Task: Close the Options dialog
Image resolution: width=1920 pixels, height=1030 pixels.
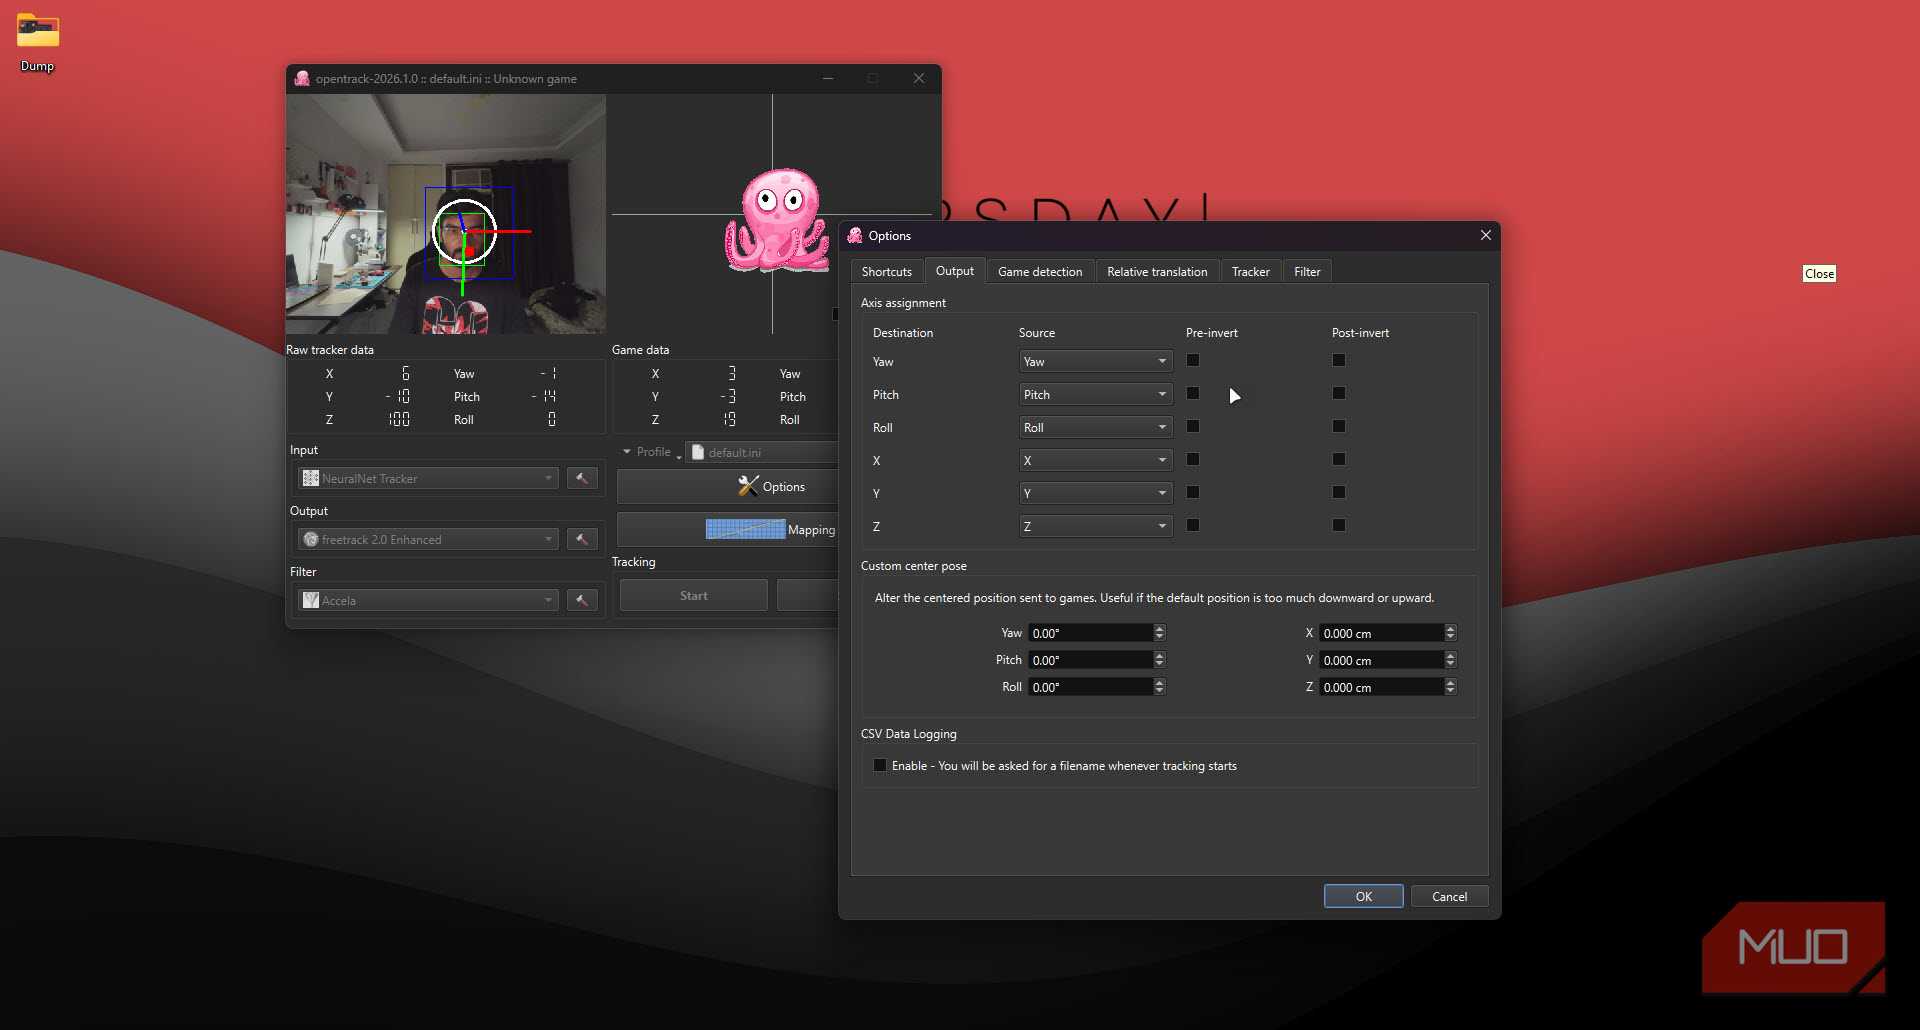Action: coord(1485,235)
